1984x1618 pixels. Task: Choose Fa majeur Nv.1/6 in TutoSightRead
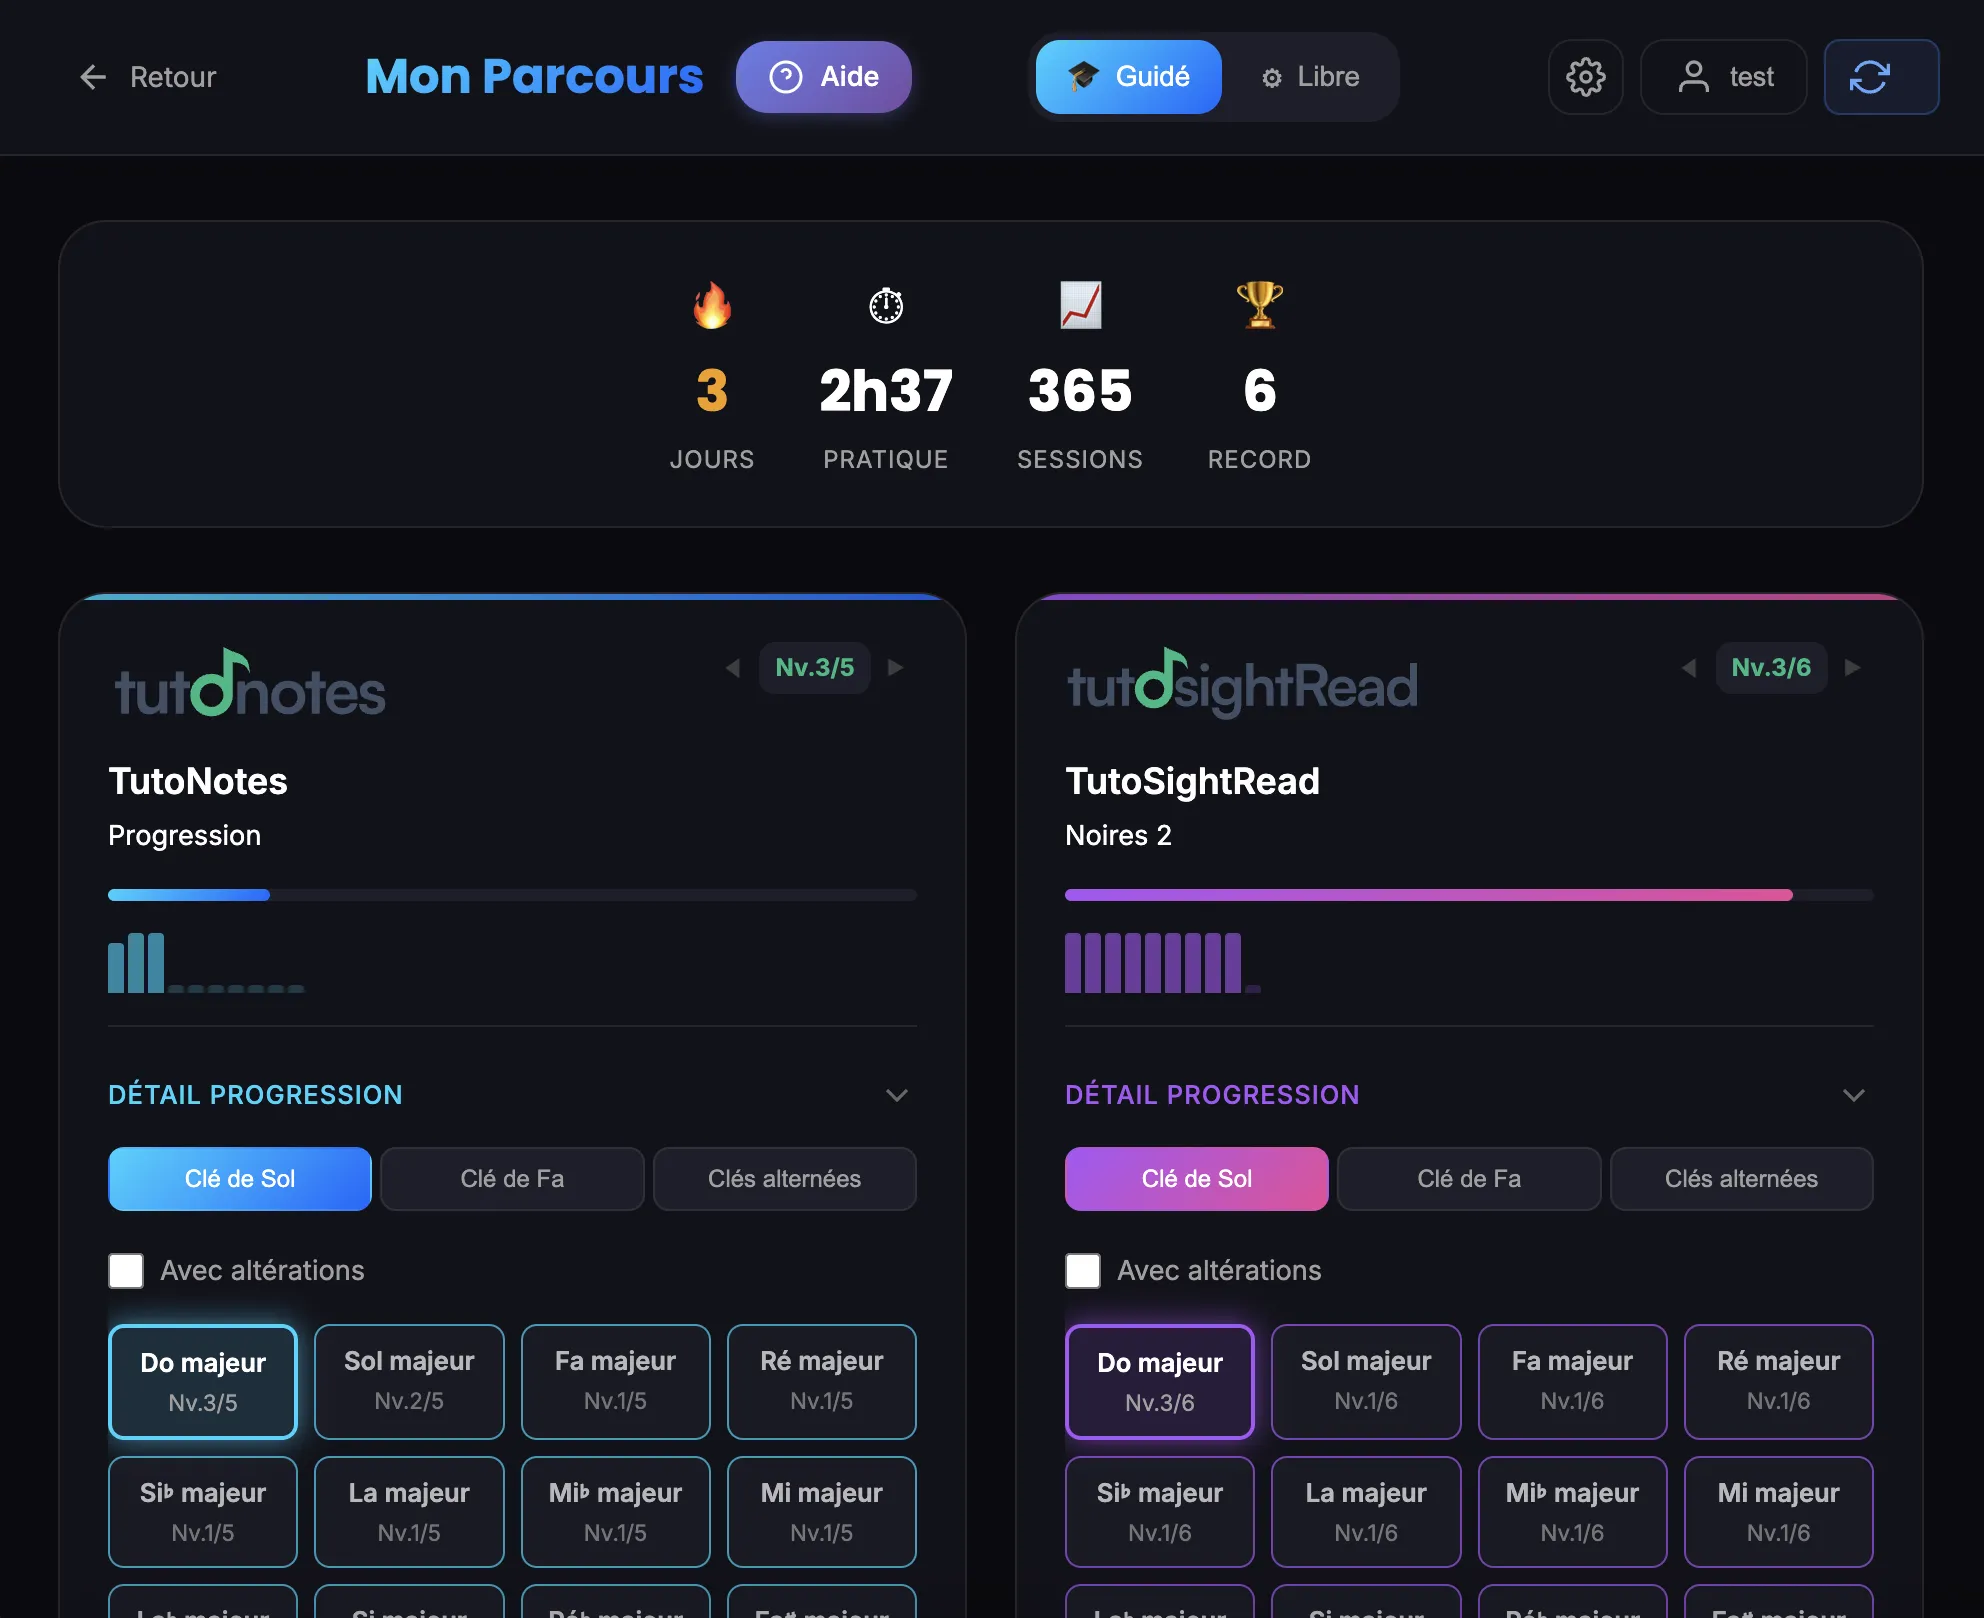coord(1572,1382)
